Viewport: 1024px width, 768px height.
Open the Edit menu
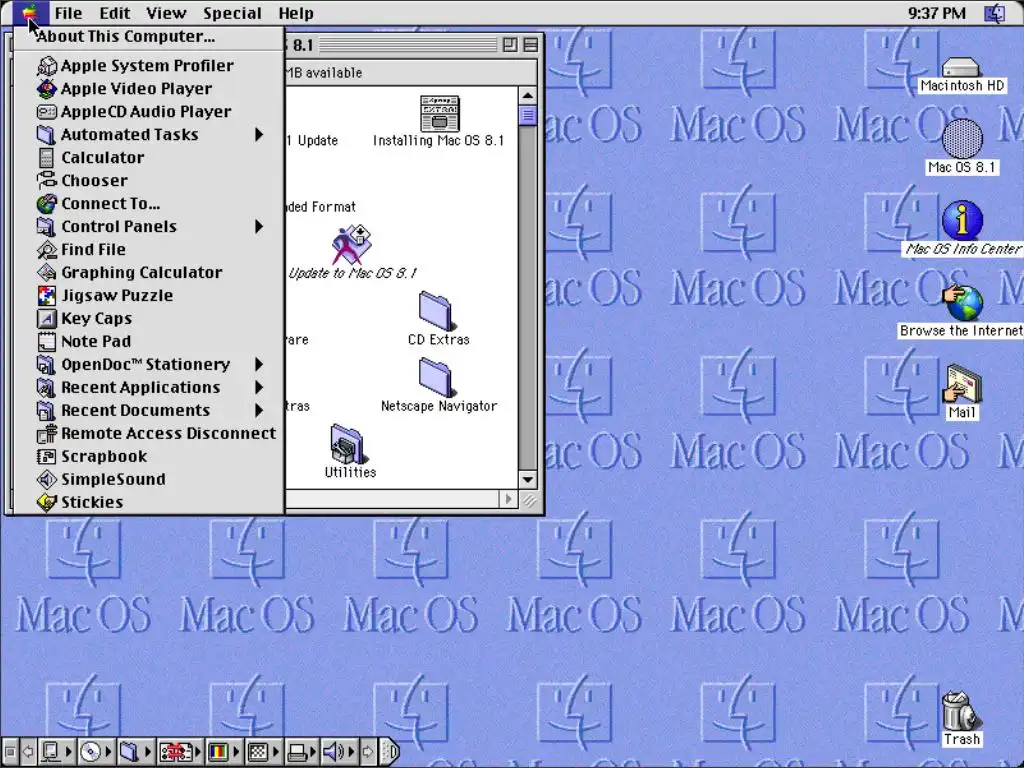click(x=114, y=13)
